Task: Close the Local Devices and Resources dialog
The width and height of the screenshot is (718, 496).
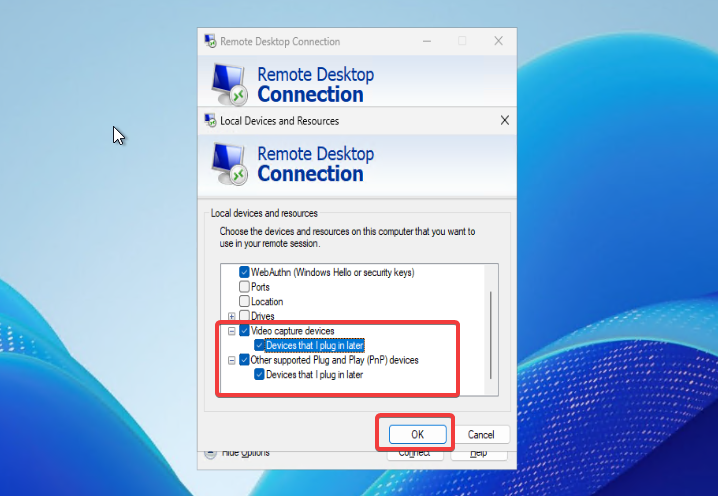Action: point(504,121)
